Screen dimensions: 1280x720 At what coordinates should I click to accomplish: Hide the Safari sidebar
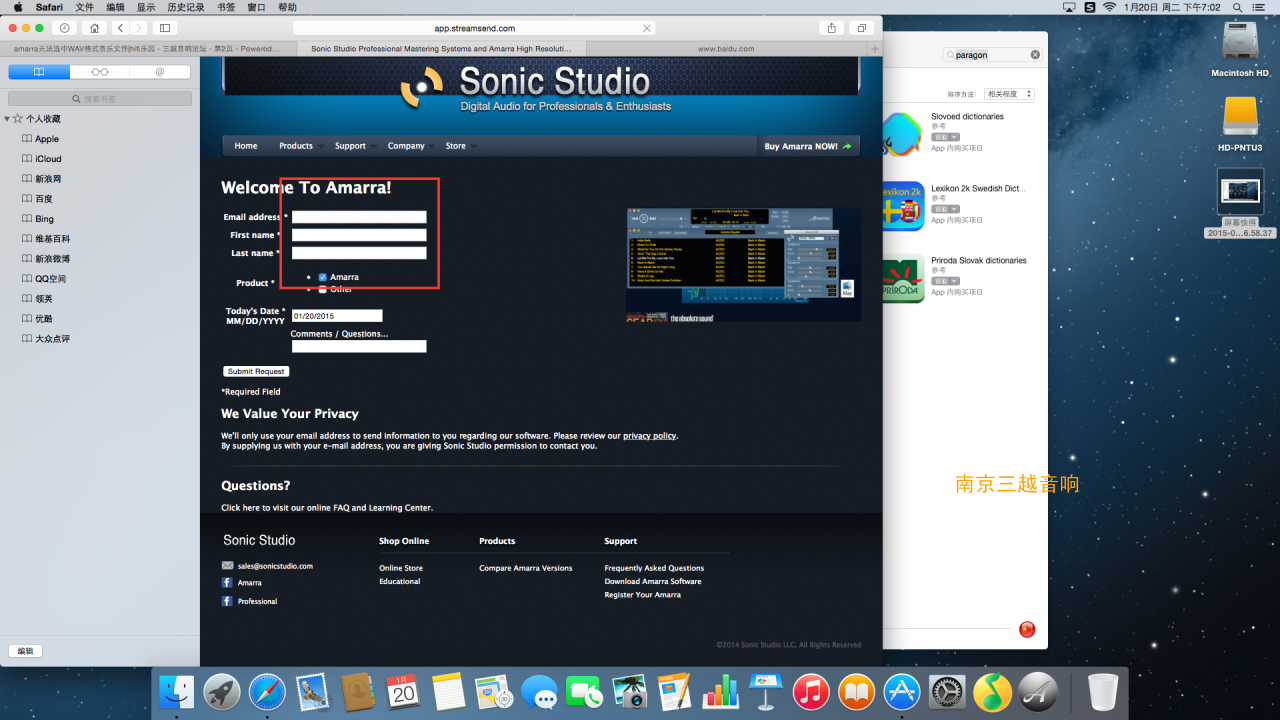coord(165,28)
